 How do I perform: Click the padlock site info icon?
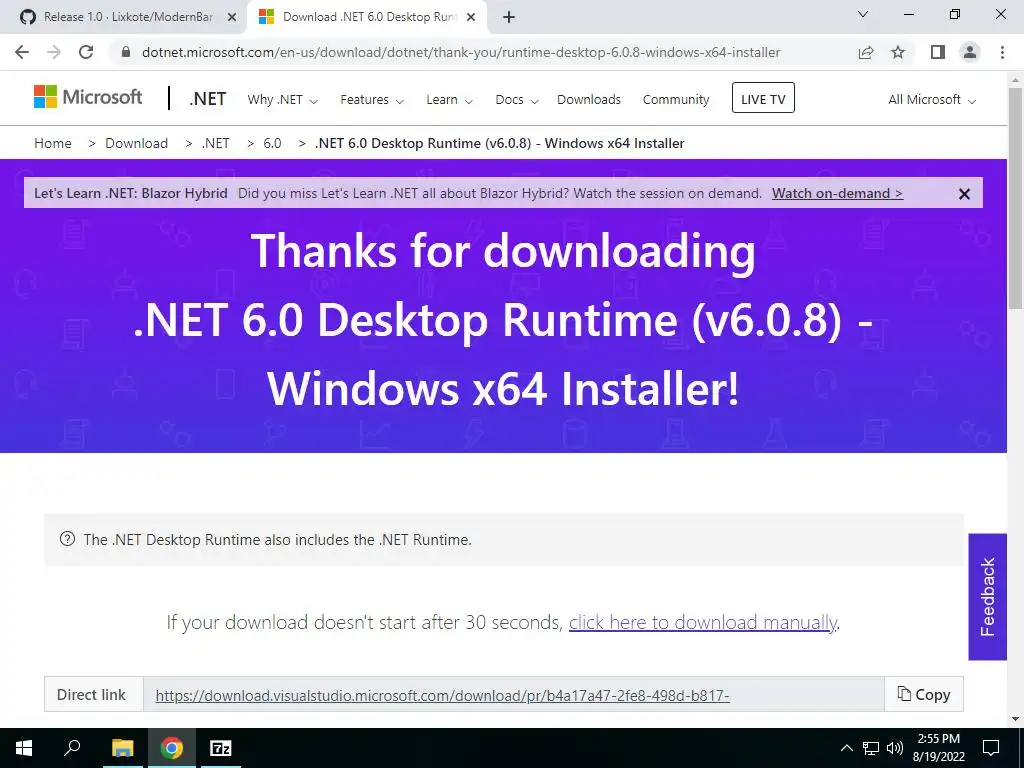tap(126, 52)
